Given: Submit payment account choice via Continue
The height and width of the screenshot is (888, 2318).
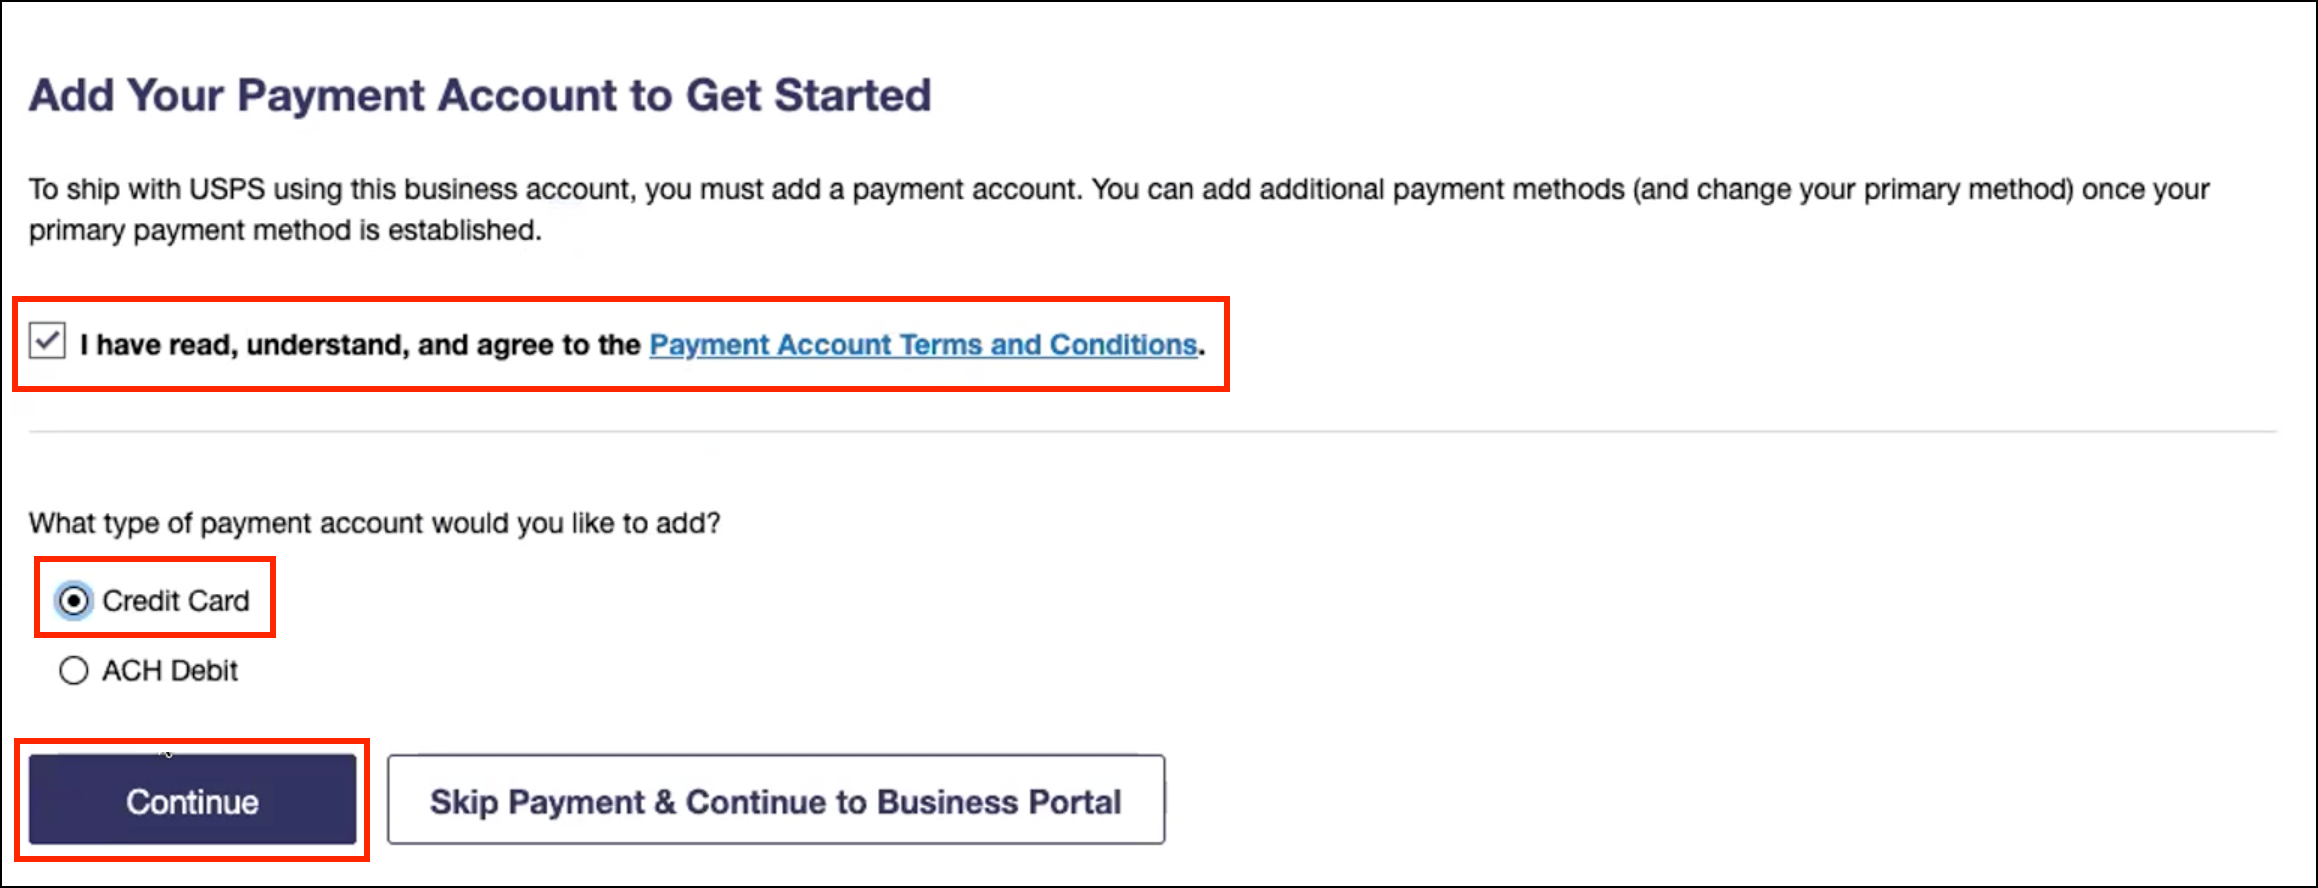Looking at the screenshot, I should coord(193,799).
